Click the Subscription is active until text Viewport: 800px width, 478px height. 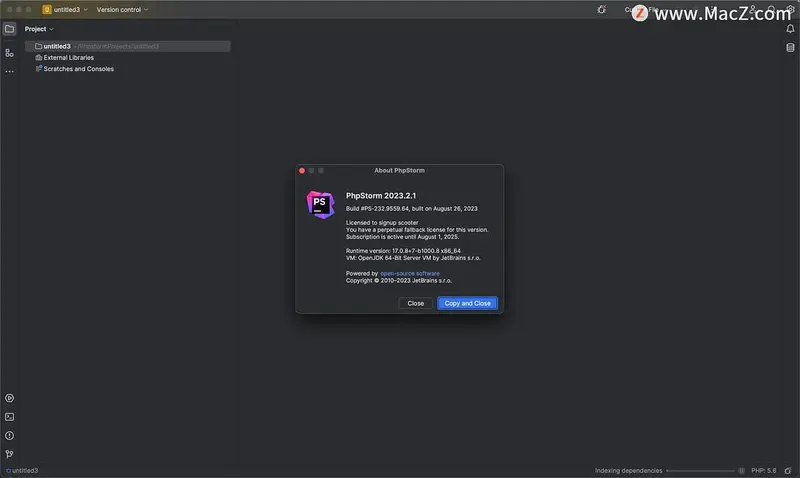(x=402, y=237)
